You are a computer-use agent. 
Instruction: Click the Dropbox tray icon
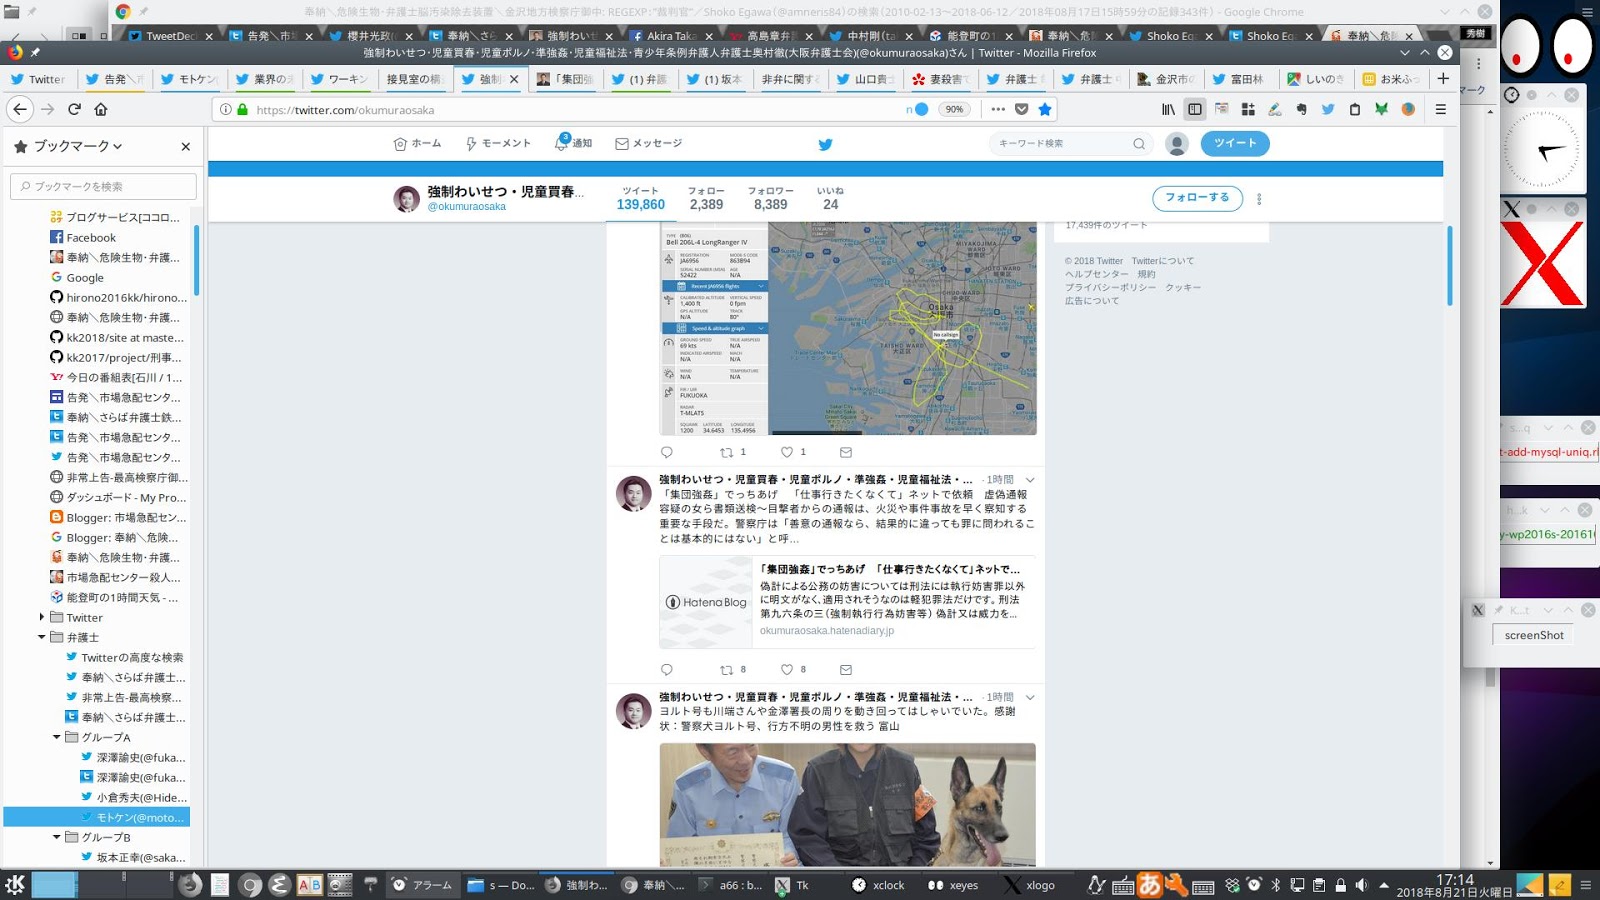(x=1232, y=885)
